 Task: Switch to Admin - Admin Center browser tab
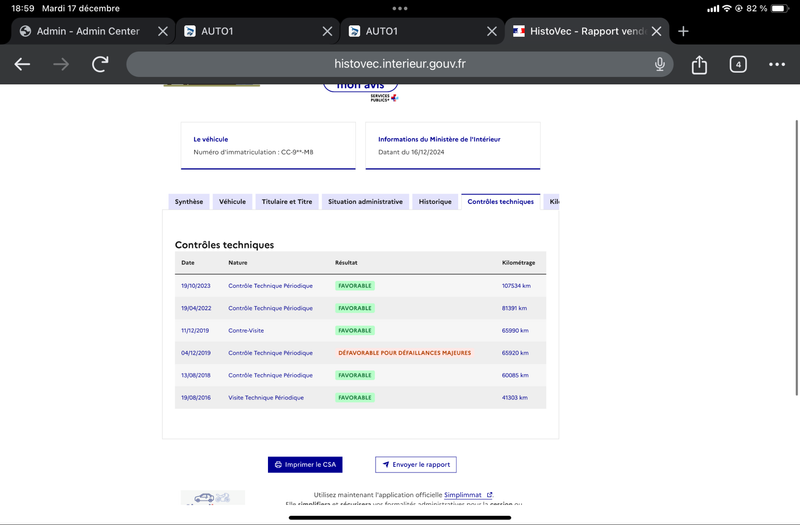93,31
